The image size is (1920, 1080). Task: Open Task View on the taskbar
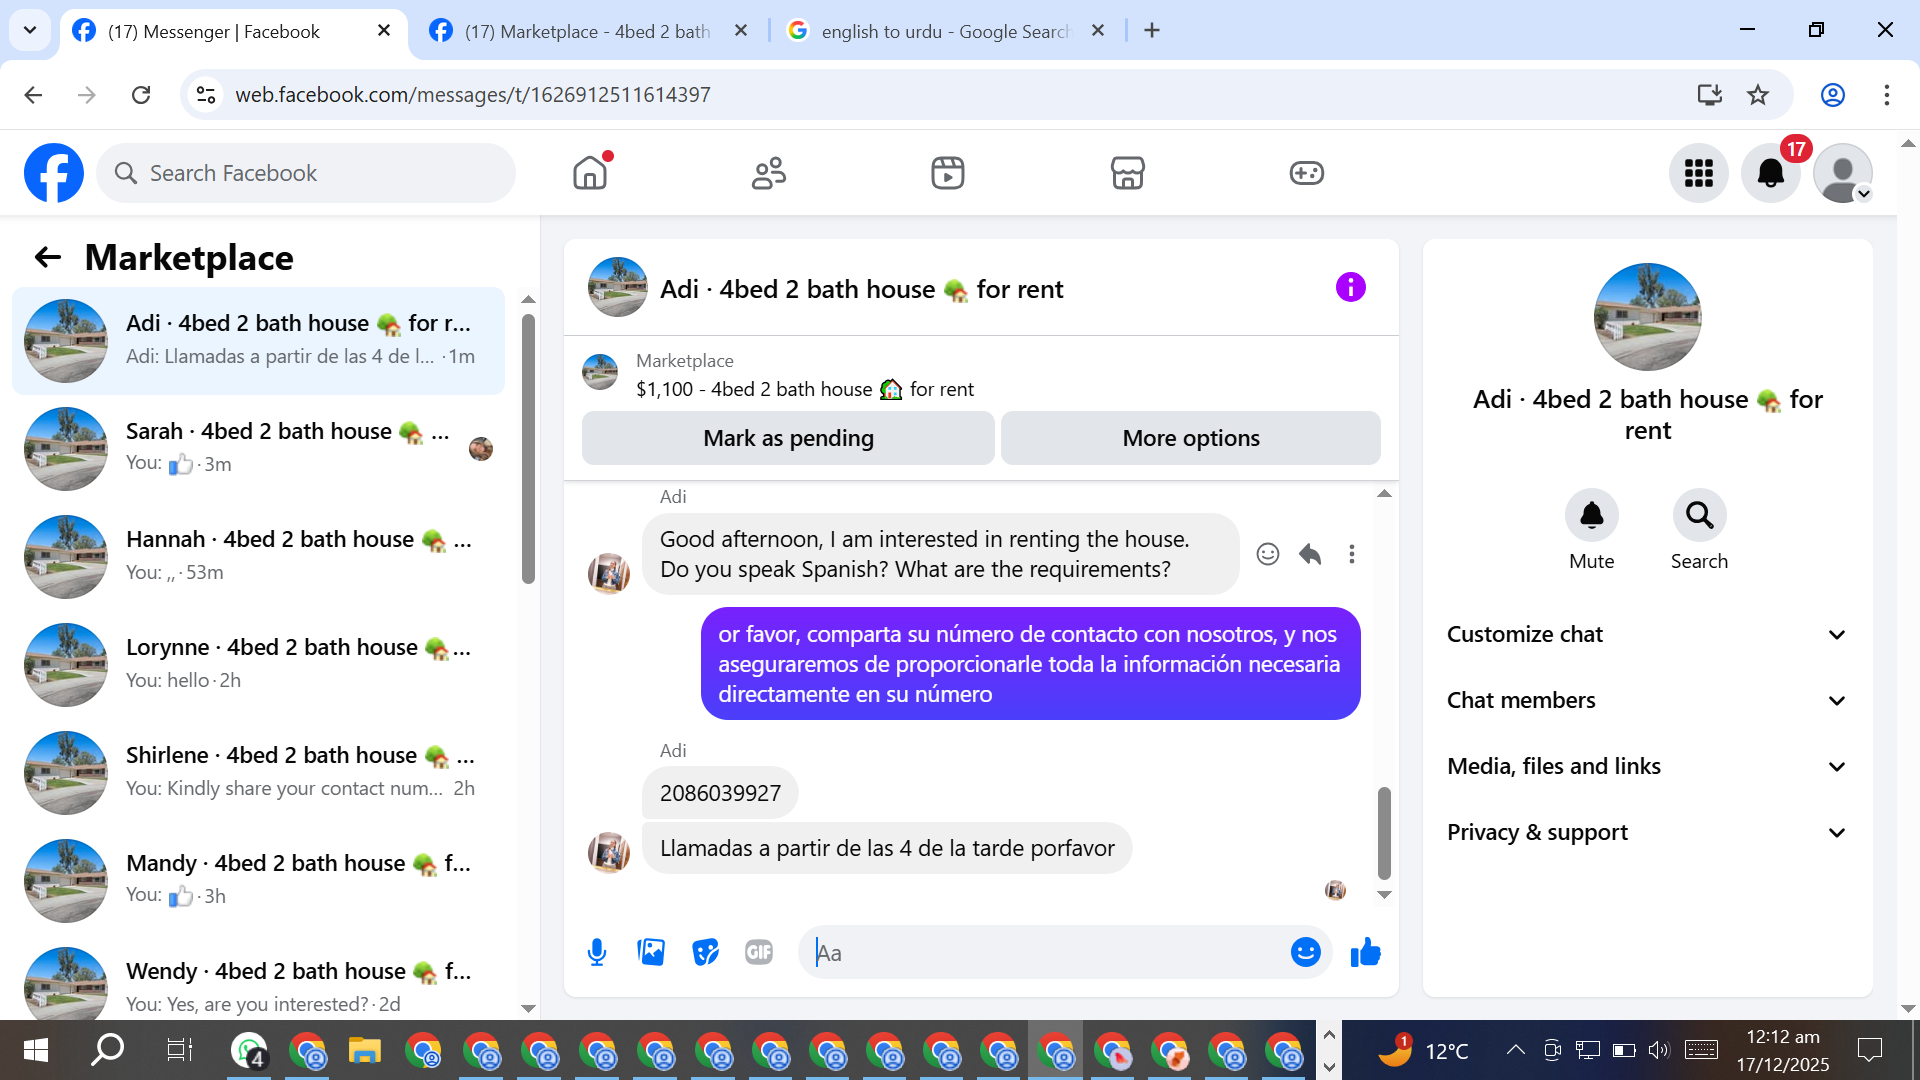pyautogui.click(x=179, y=1050)
